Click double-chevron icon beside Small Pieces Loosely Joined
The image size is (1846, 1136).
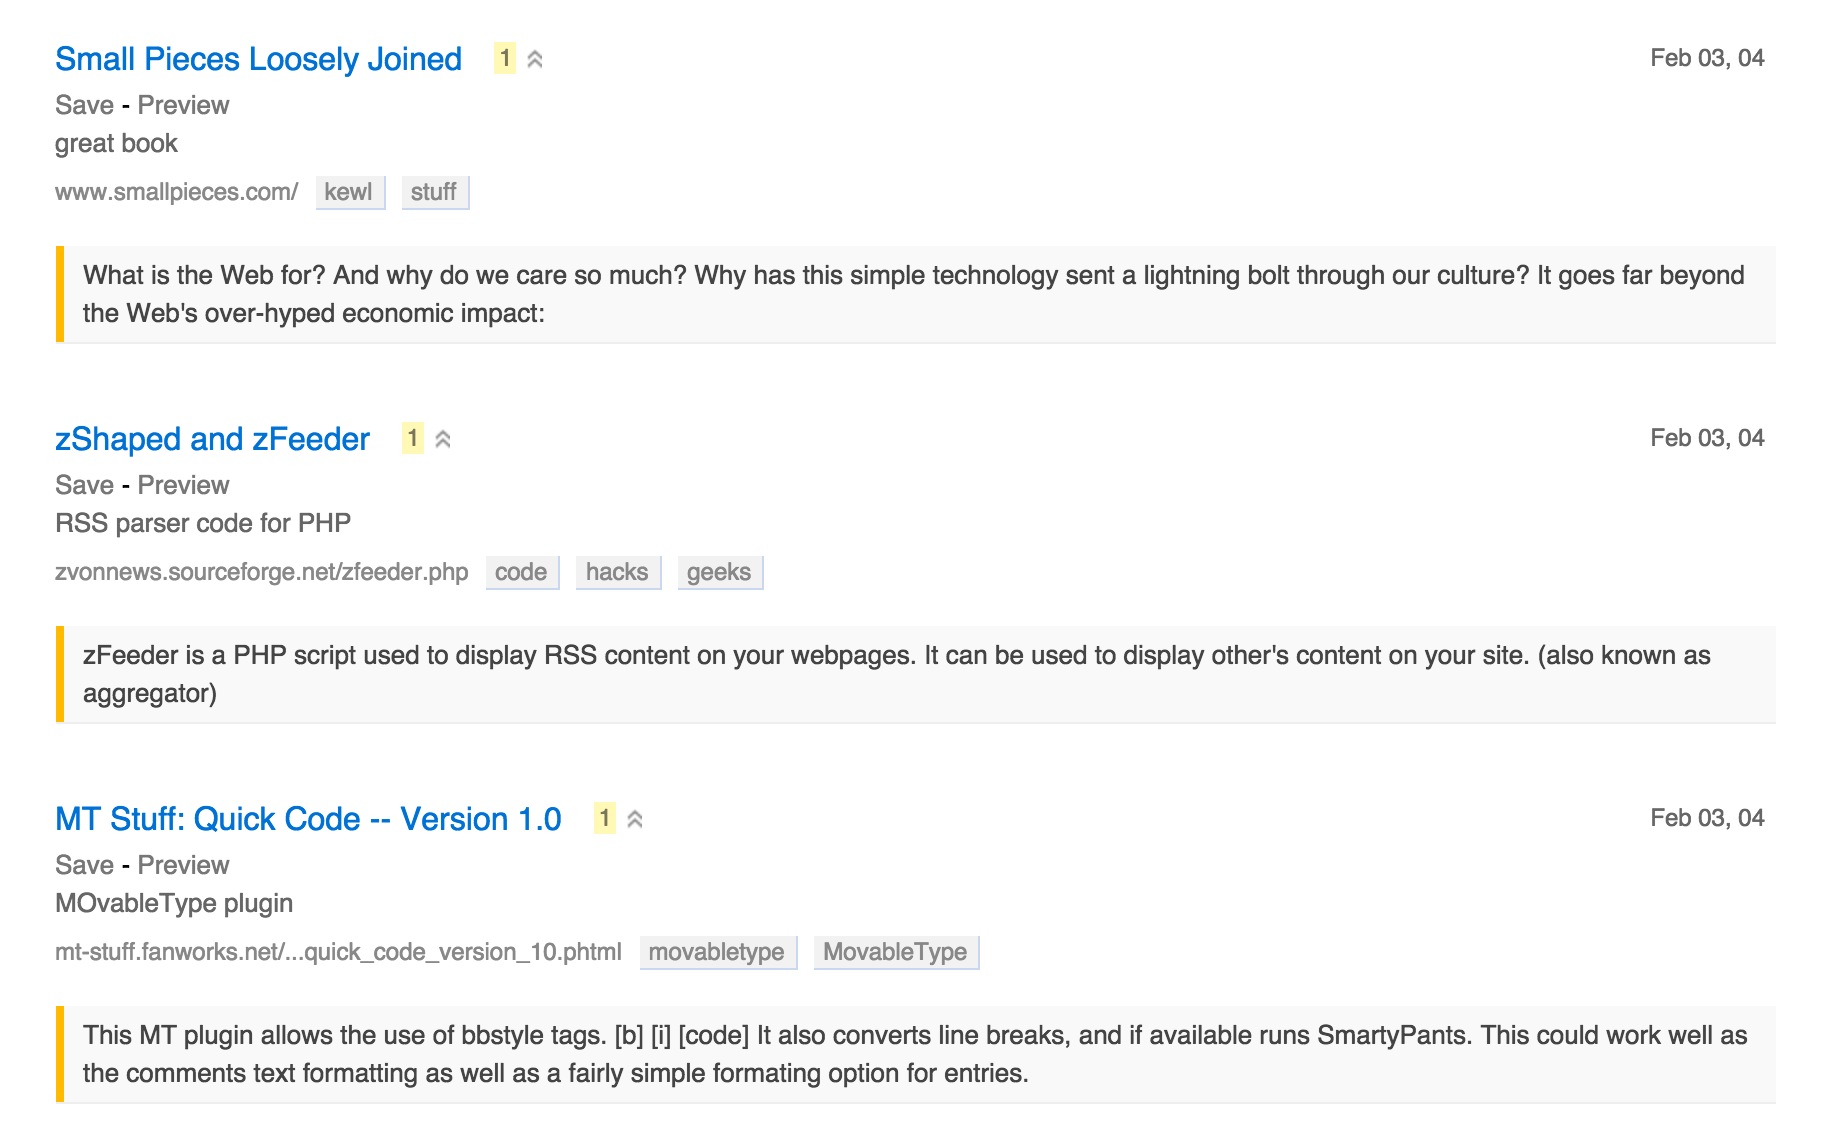(x=535, y=60)
